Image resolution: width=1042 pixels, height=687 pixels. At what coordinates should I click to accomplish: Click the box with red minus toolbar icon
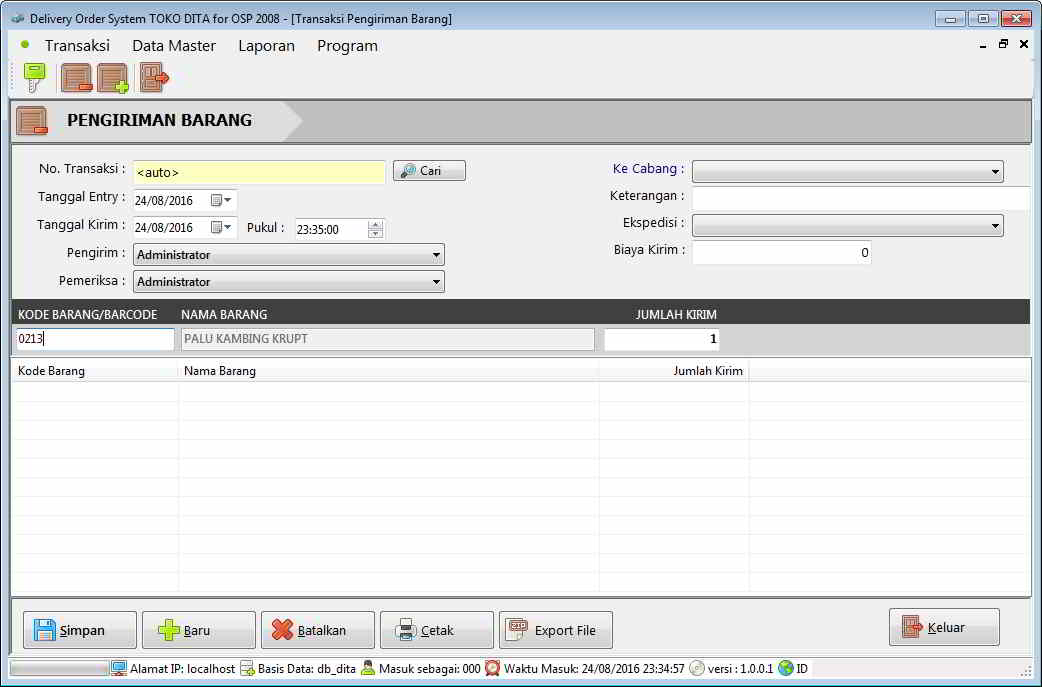(77, 77)
